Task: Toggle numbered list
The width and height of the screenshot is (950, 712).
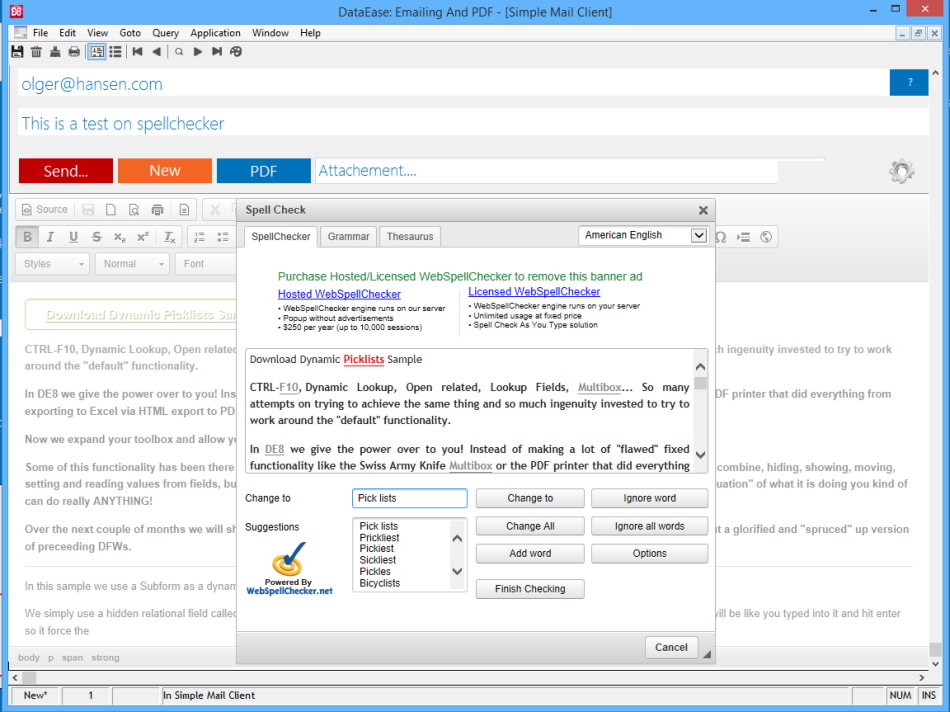Action: tap(199, 237)
